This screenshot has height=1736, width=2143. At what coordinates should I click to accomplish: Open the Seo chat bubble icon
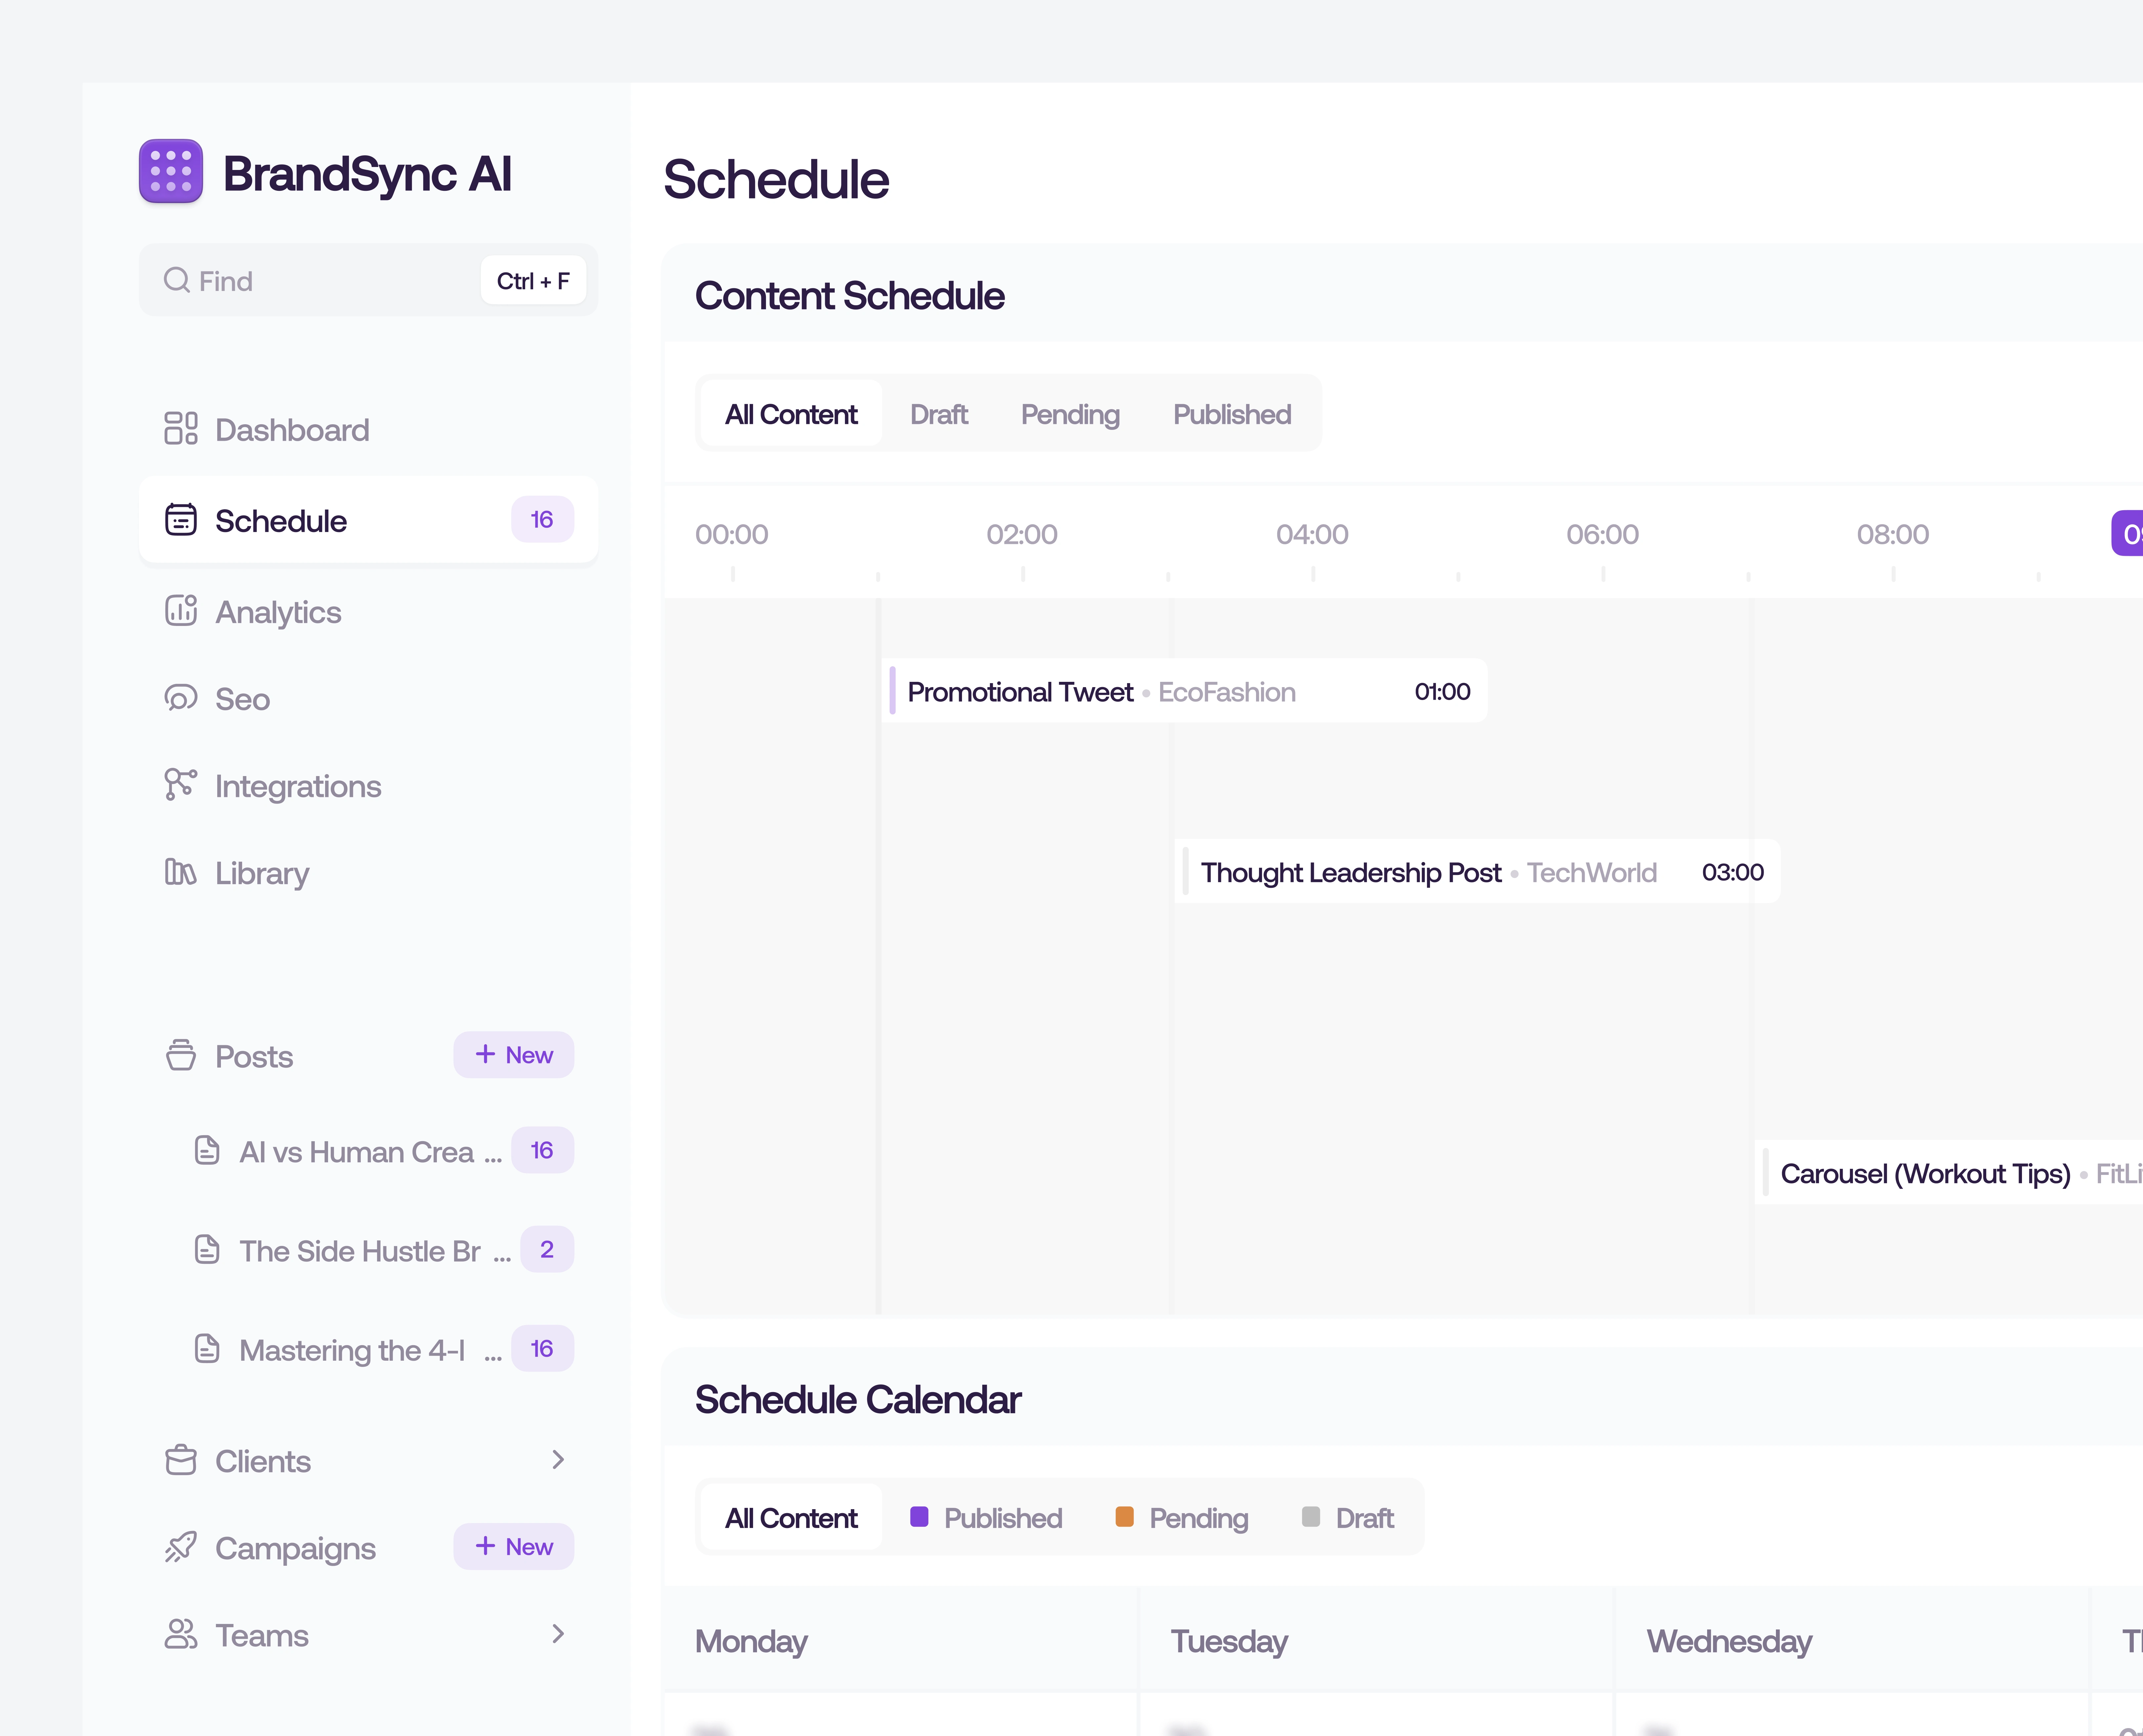click(181, 698)
